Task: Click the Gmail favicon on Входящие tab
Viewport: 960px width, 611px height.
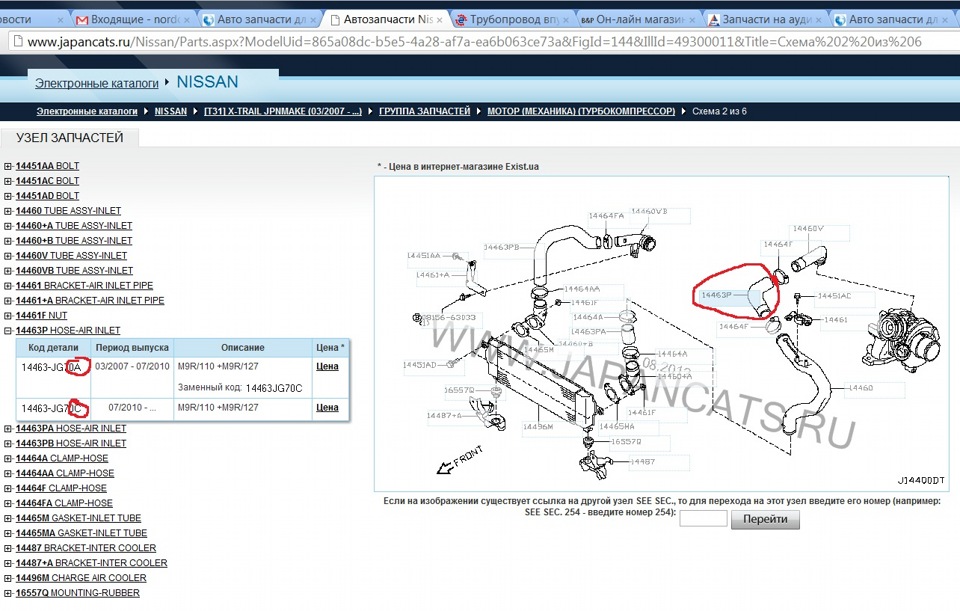Action: 82,20
